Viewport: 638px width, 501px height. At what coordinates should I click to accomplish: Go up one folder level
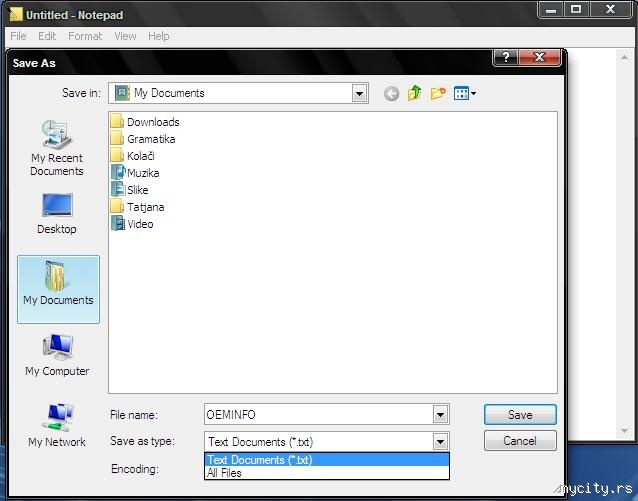coord(415,93)
